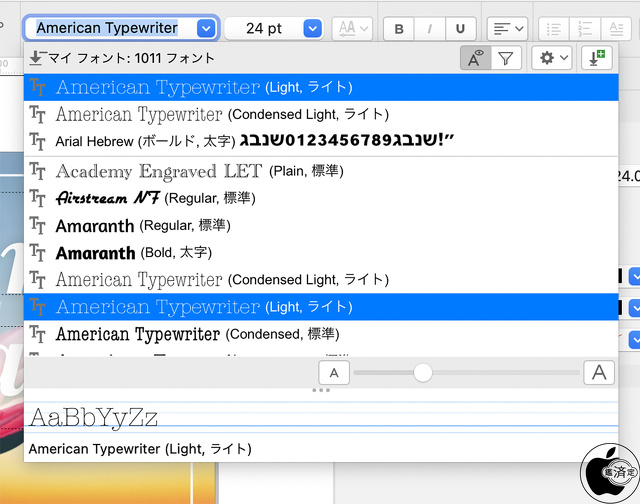
Task: Open the text alignment dropdown
Action: pyautogui.click(x=507, y=29)
